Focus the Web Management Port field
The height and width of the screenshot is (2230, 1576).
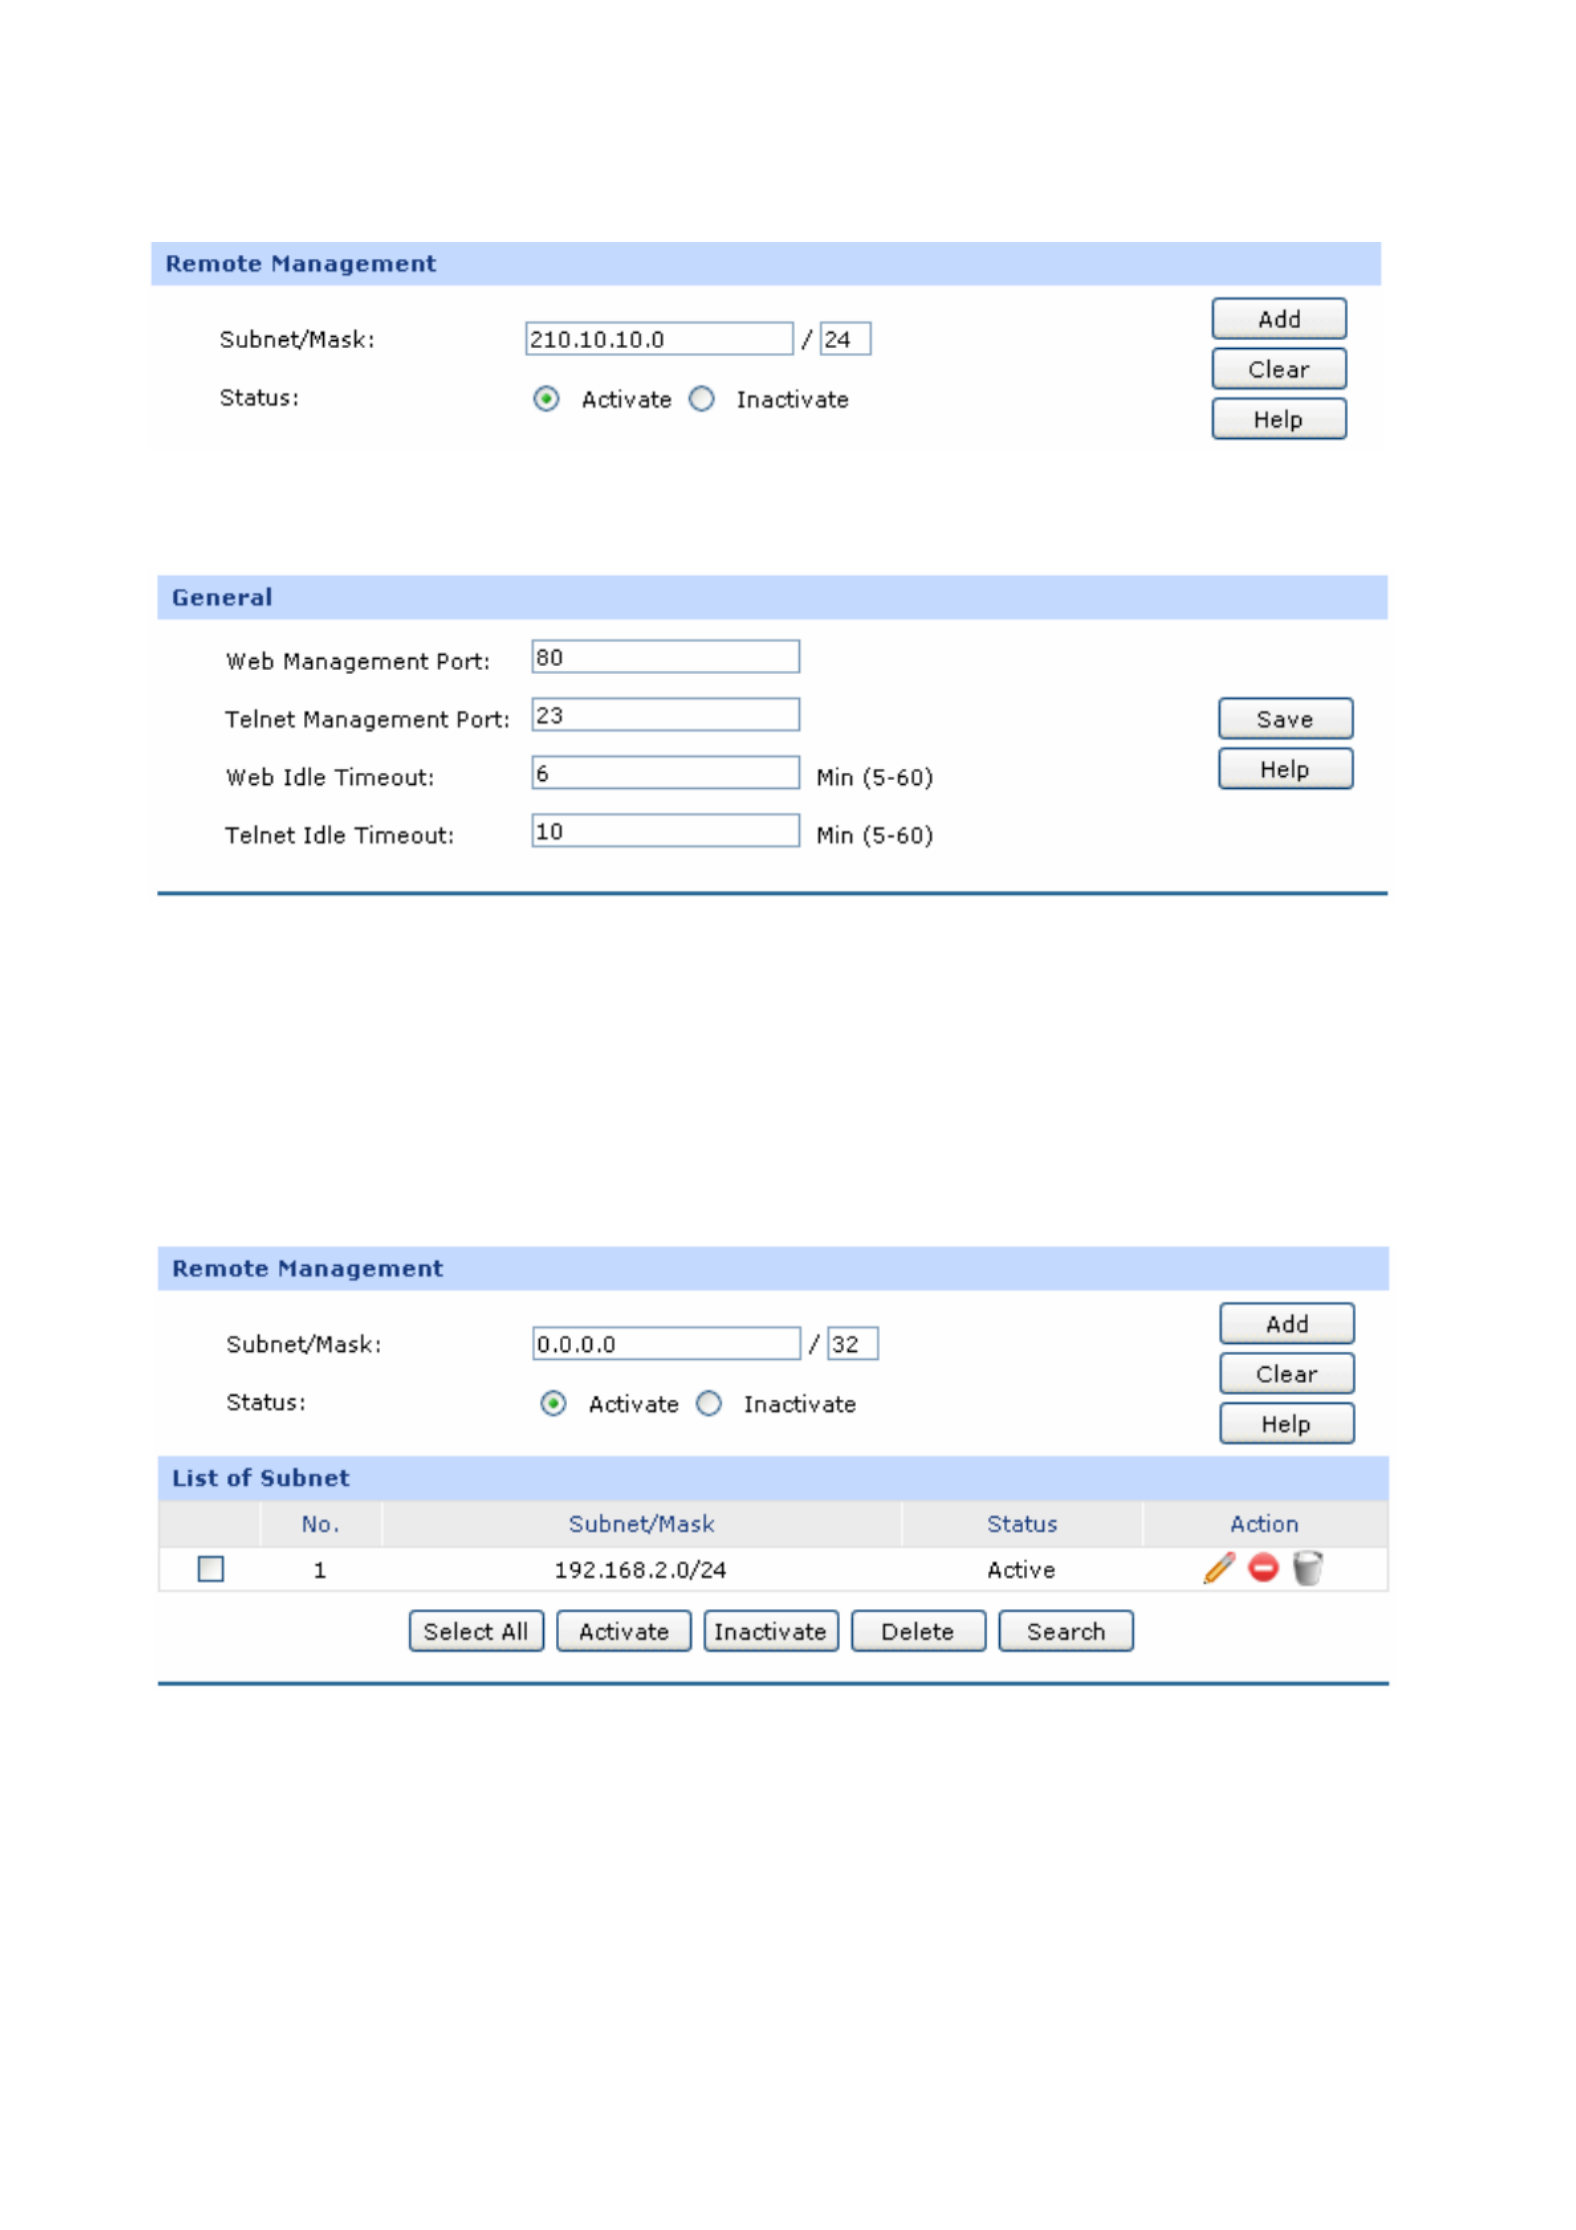665,657
